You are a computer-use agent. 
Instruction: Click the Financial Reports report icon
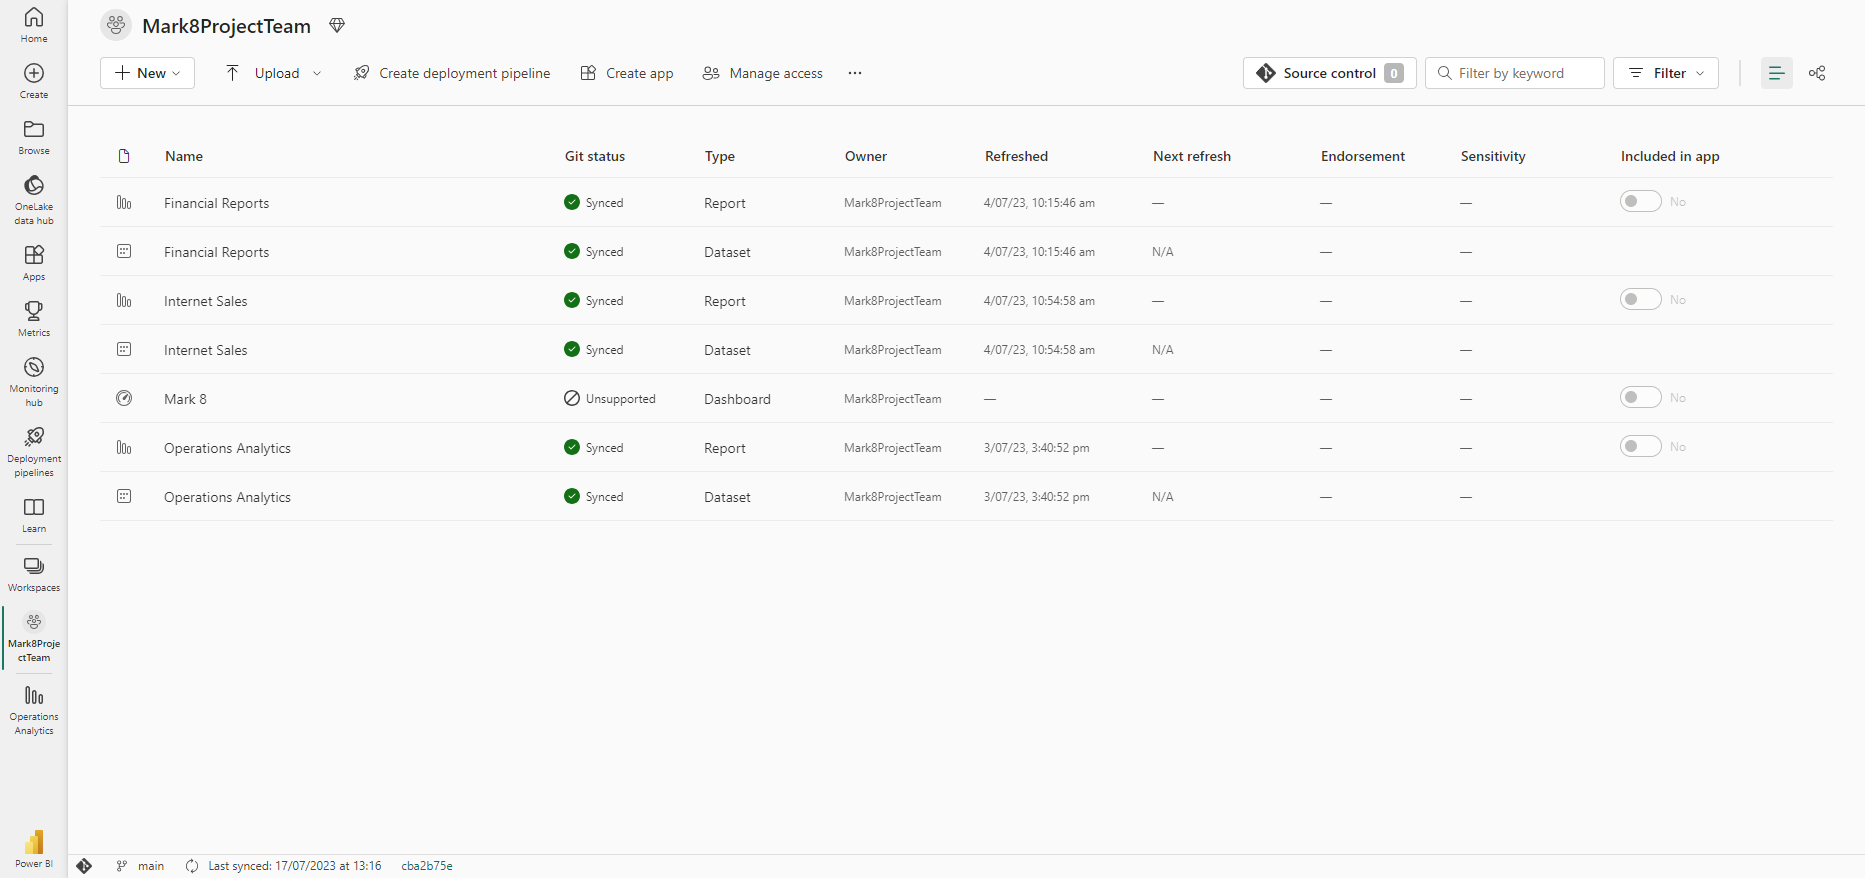pyautogui.click(x=124, y=202)
